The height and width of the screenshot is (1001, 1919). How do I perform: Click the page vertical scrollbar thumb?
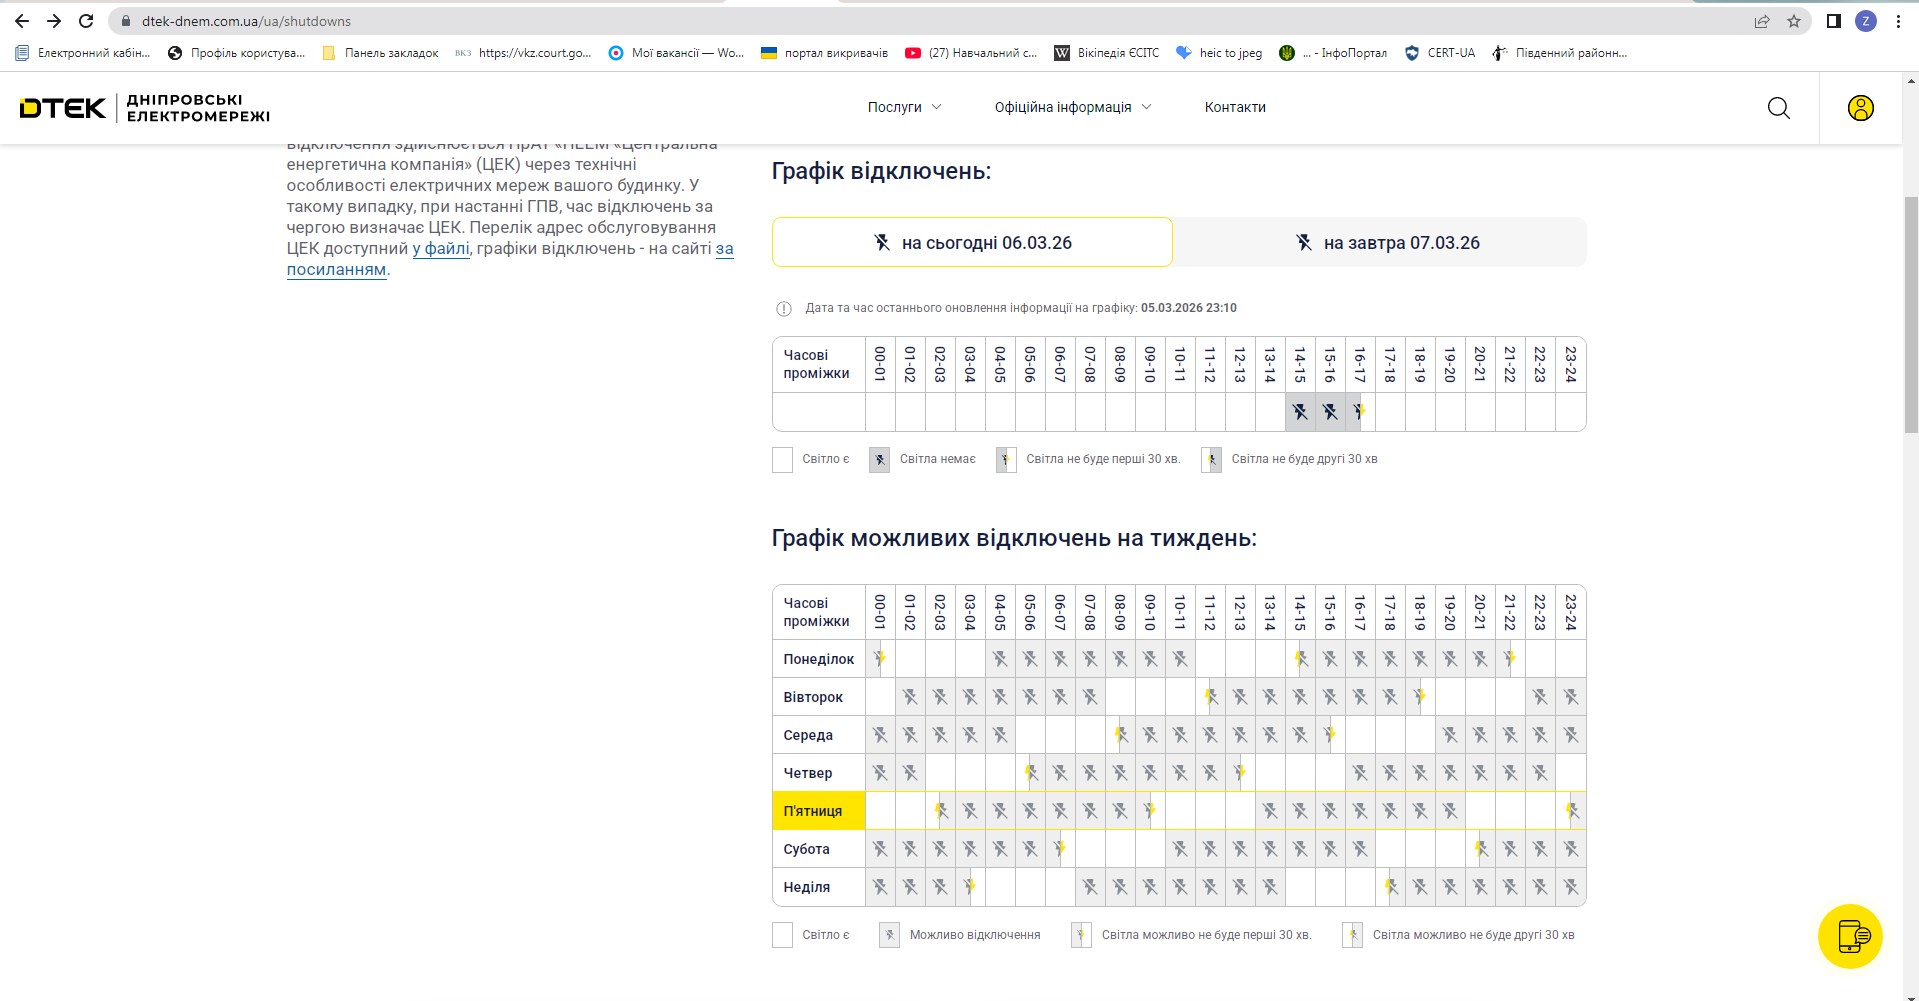1911,315
